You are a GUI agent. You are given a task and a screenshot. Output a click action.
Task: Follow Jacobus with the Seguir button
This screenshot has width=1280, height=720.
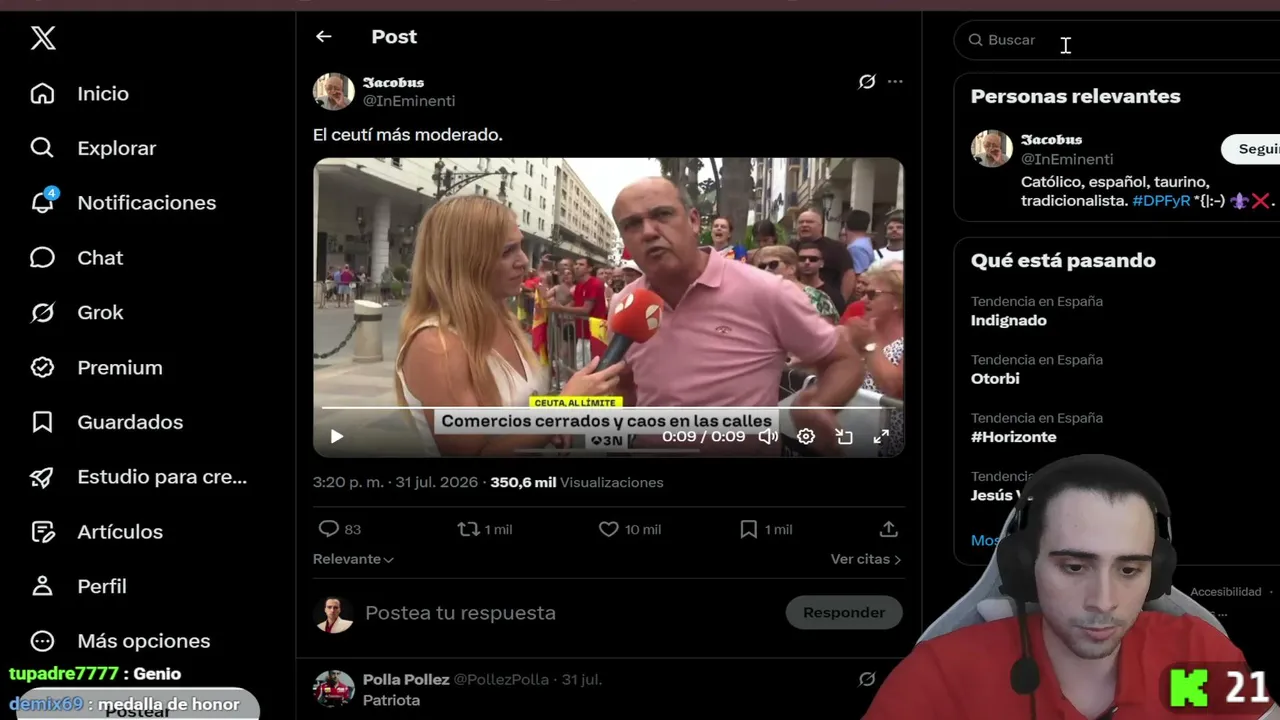coord(1252,149)
